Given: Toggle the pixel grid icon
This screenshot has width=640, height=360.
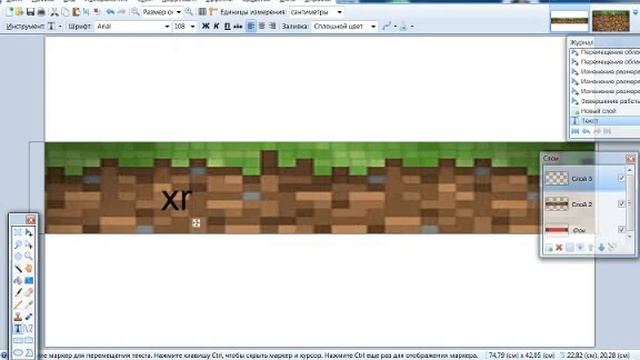Looking at the screenshot, I should pos(202,12).
